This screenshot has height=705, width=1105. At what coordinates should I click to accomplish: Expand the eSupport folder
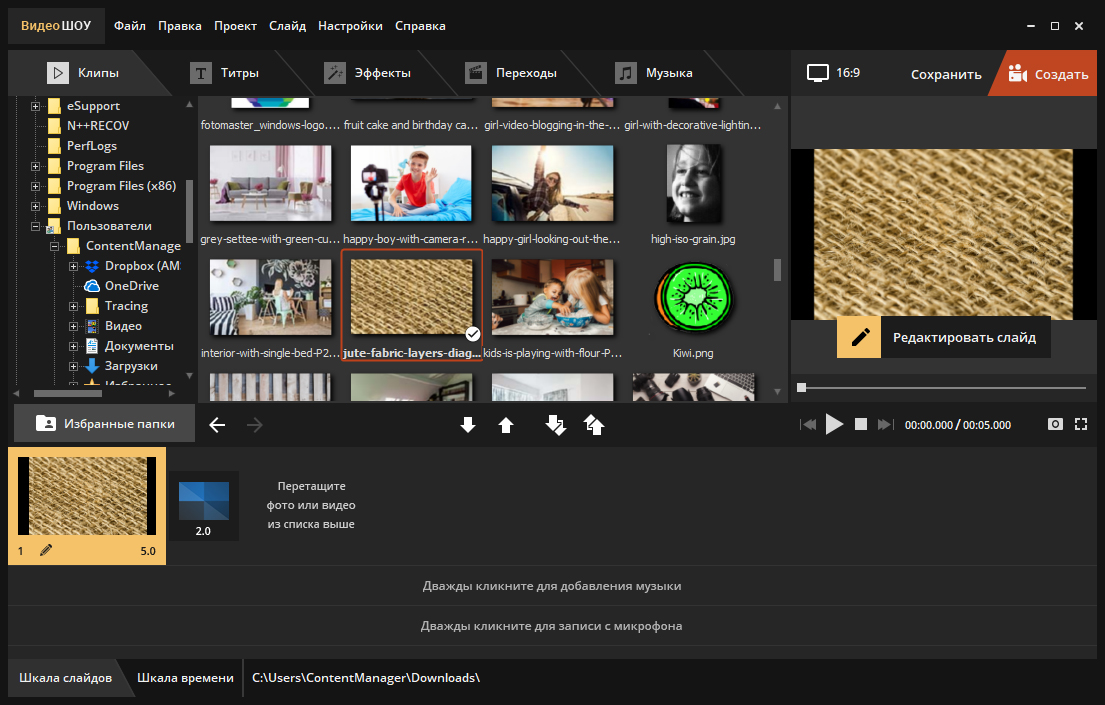pyautogui.click(x=35, y=106)
